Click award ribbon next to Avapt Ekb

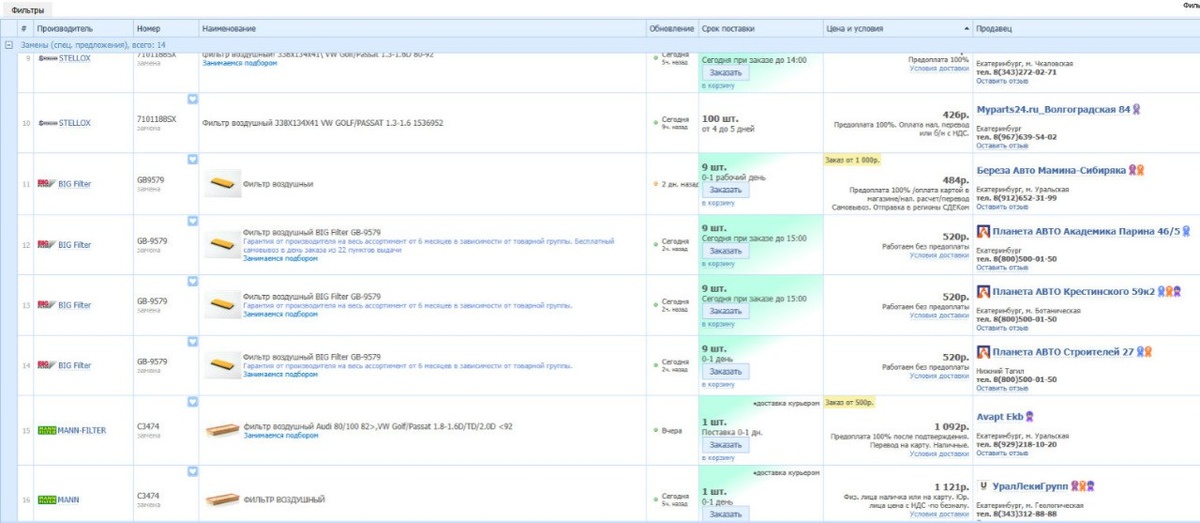pyautogui.click(x=1029, y=415)
